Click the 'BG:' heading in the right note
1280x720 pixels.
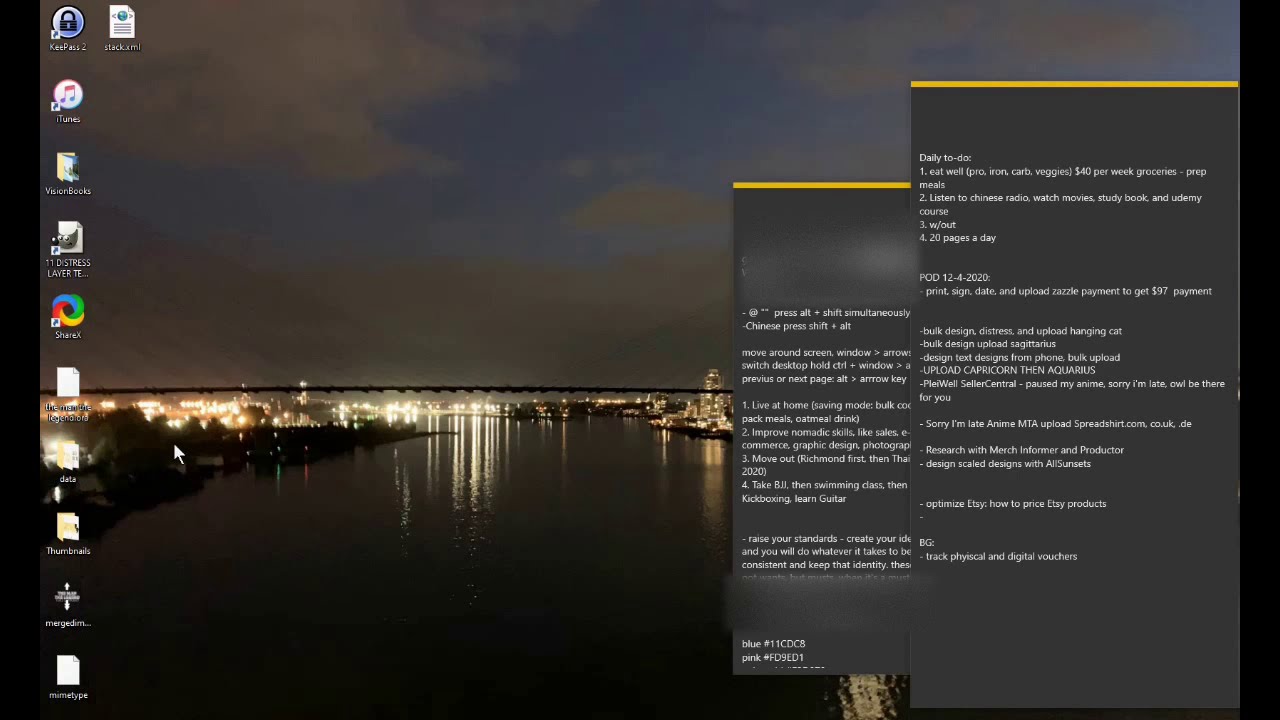click(x=927, y=542)
